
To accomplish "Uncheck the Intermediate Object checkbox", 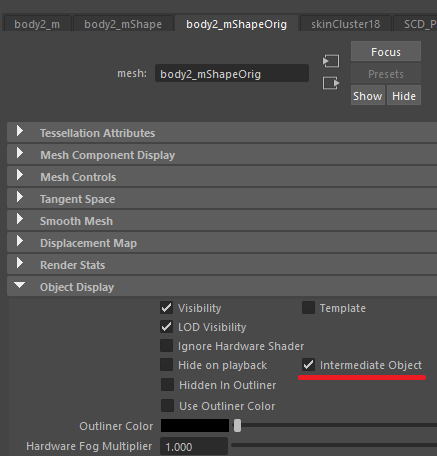I will pyautogui.click(x=308, y=365).
